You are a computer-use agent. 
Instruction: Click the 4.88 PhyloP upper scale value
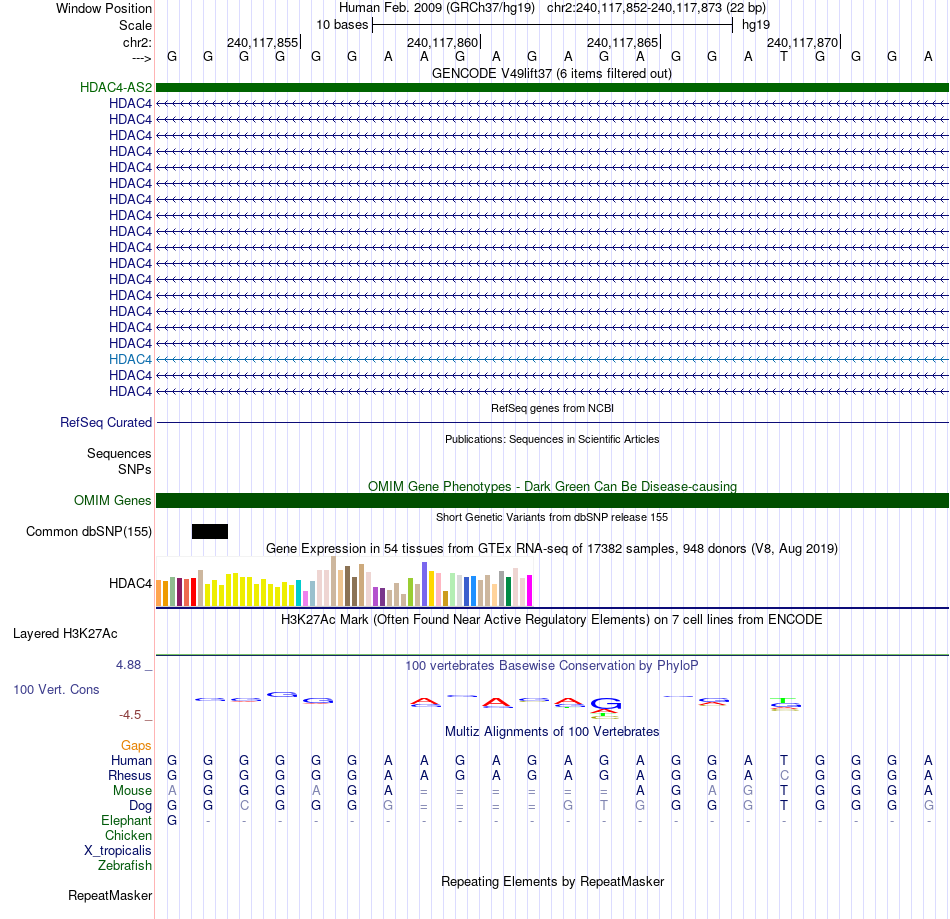pyautogui.click(x=128, y=665)
